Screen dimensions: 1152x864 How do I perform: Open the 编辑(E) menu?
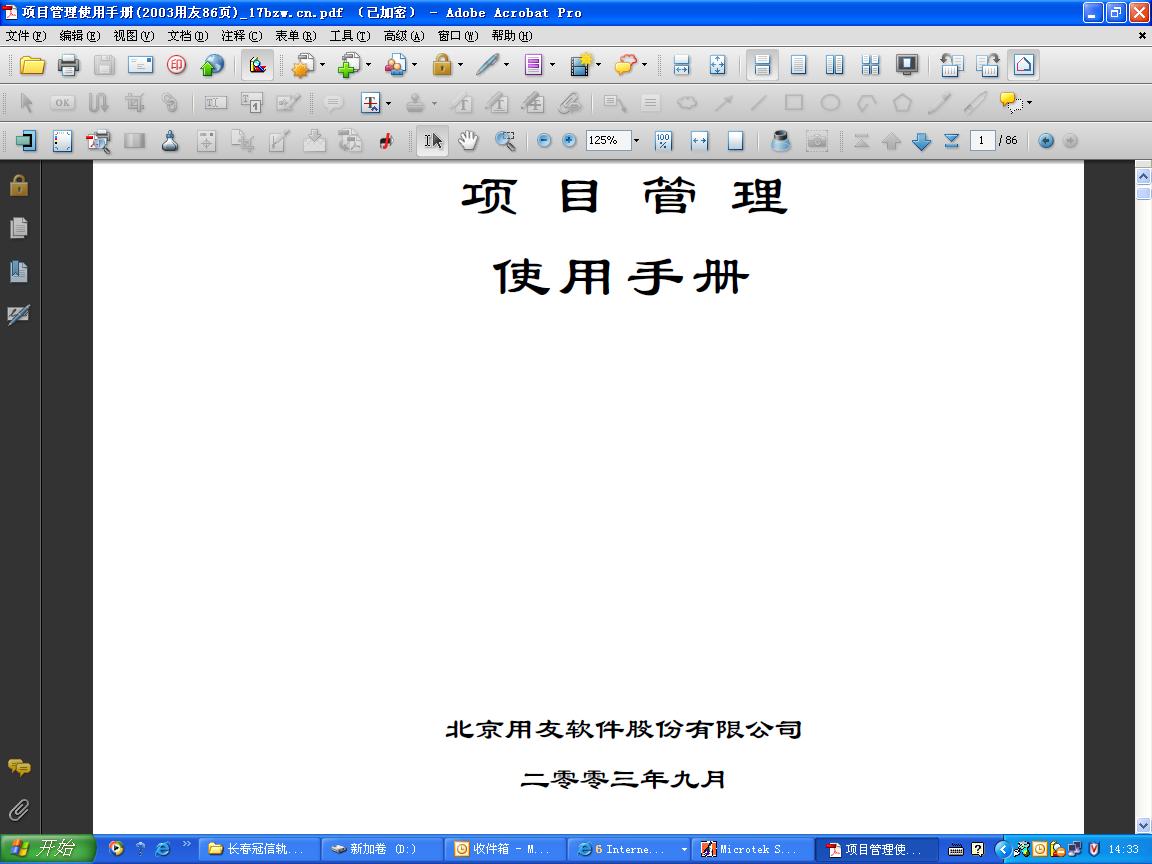tap(79, 36)
